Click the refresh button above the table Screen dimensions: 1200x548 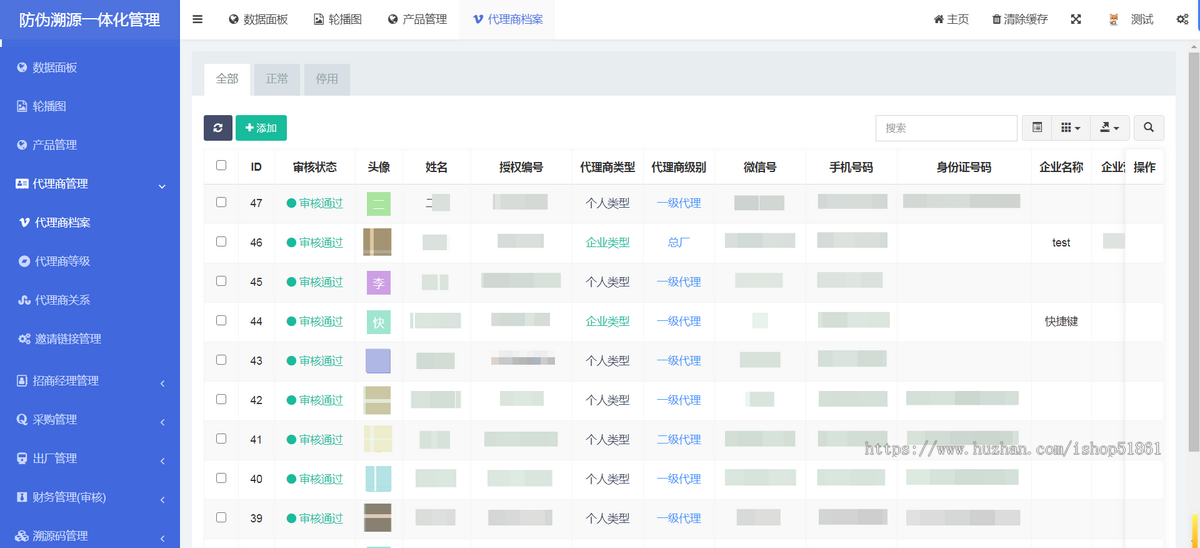(x=218, y=128)
